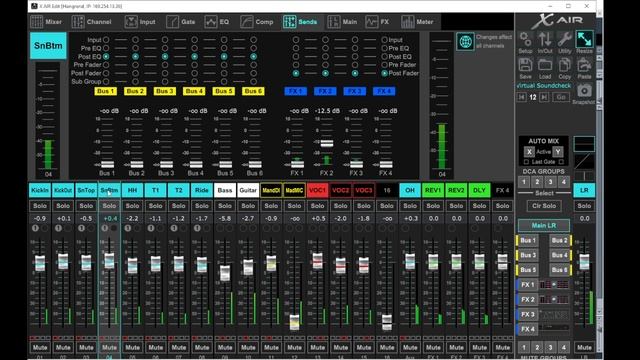Solo the Guitar channel

[x=248, y=206]
